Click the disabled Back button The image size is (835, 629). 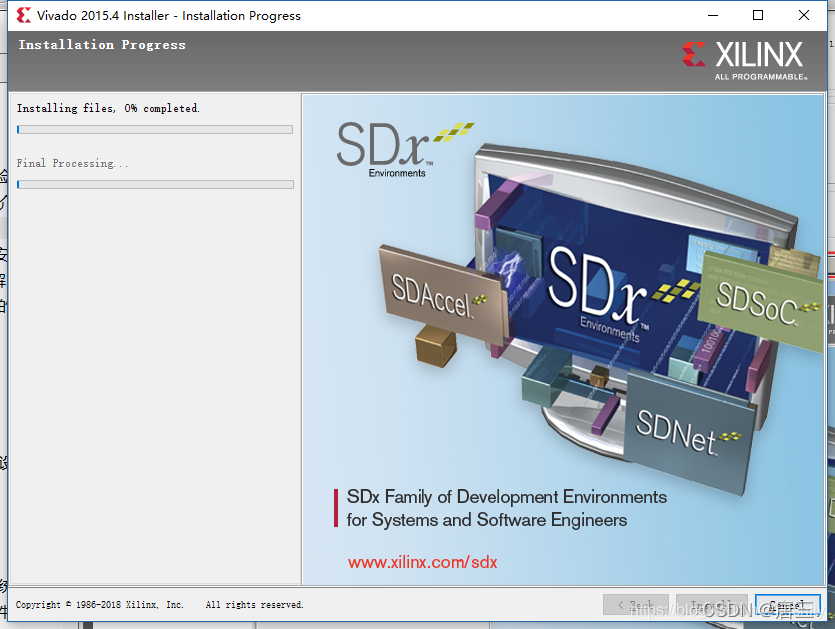pos(635,605)
